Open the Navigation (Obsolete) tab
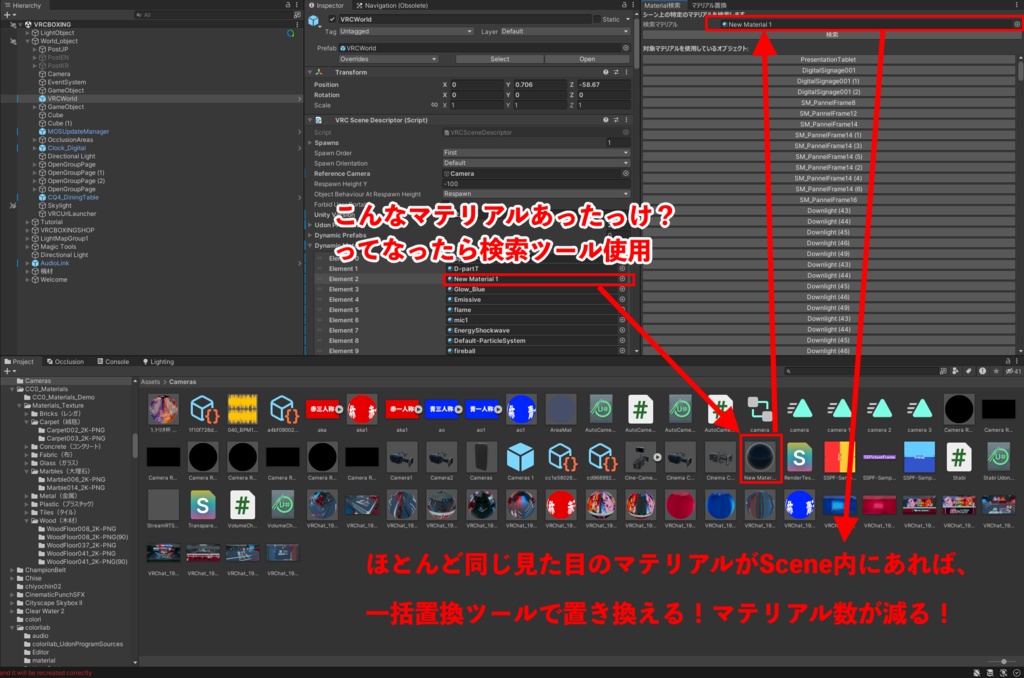The width and height of the screenshot is (1024, 678). tap(396, 5)
